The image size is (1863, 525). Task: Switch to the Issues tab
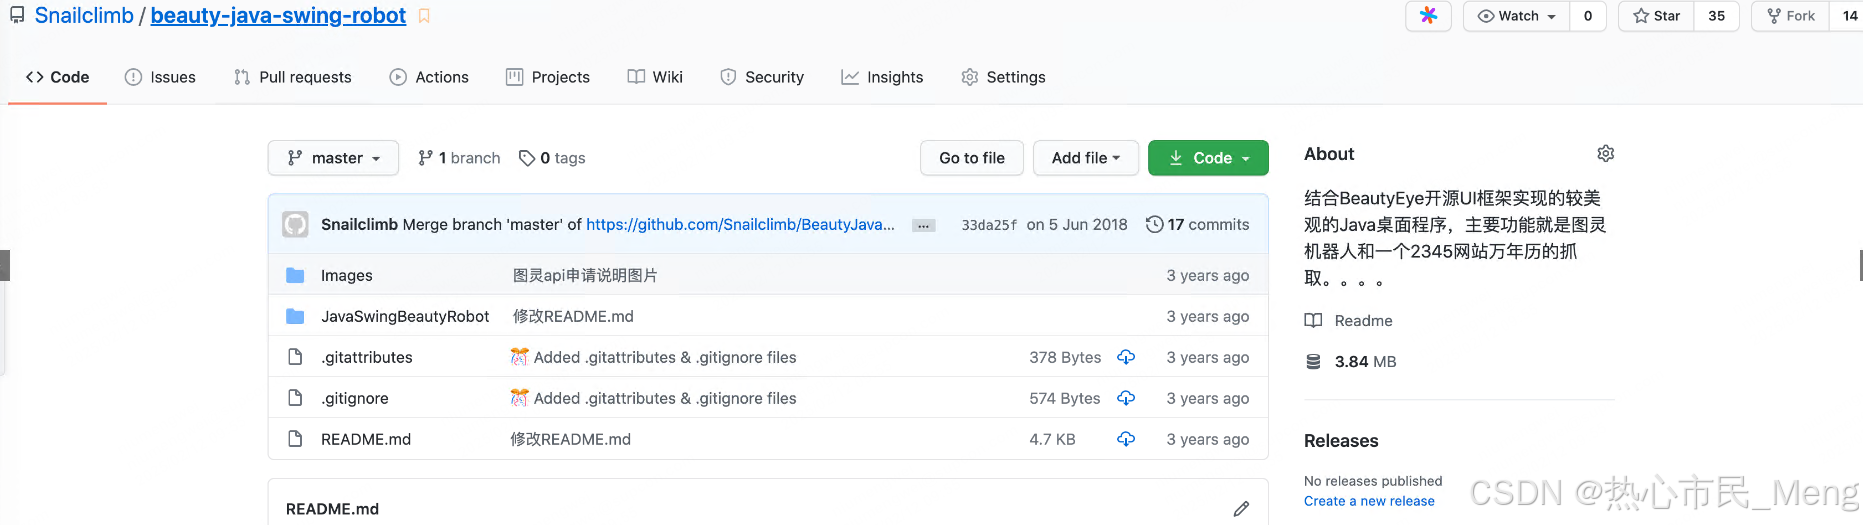[160, 77]
